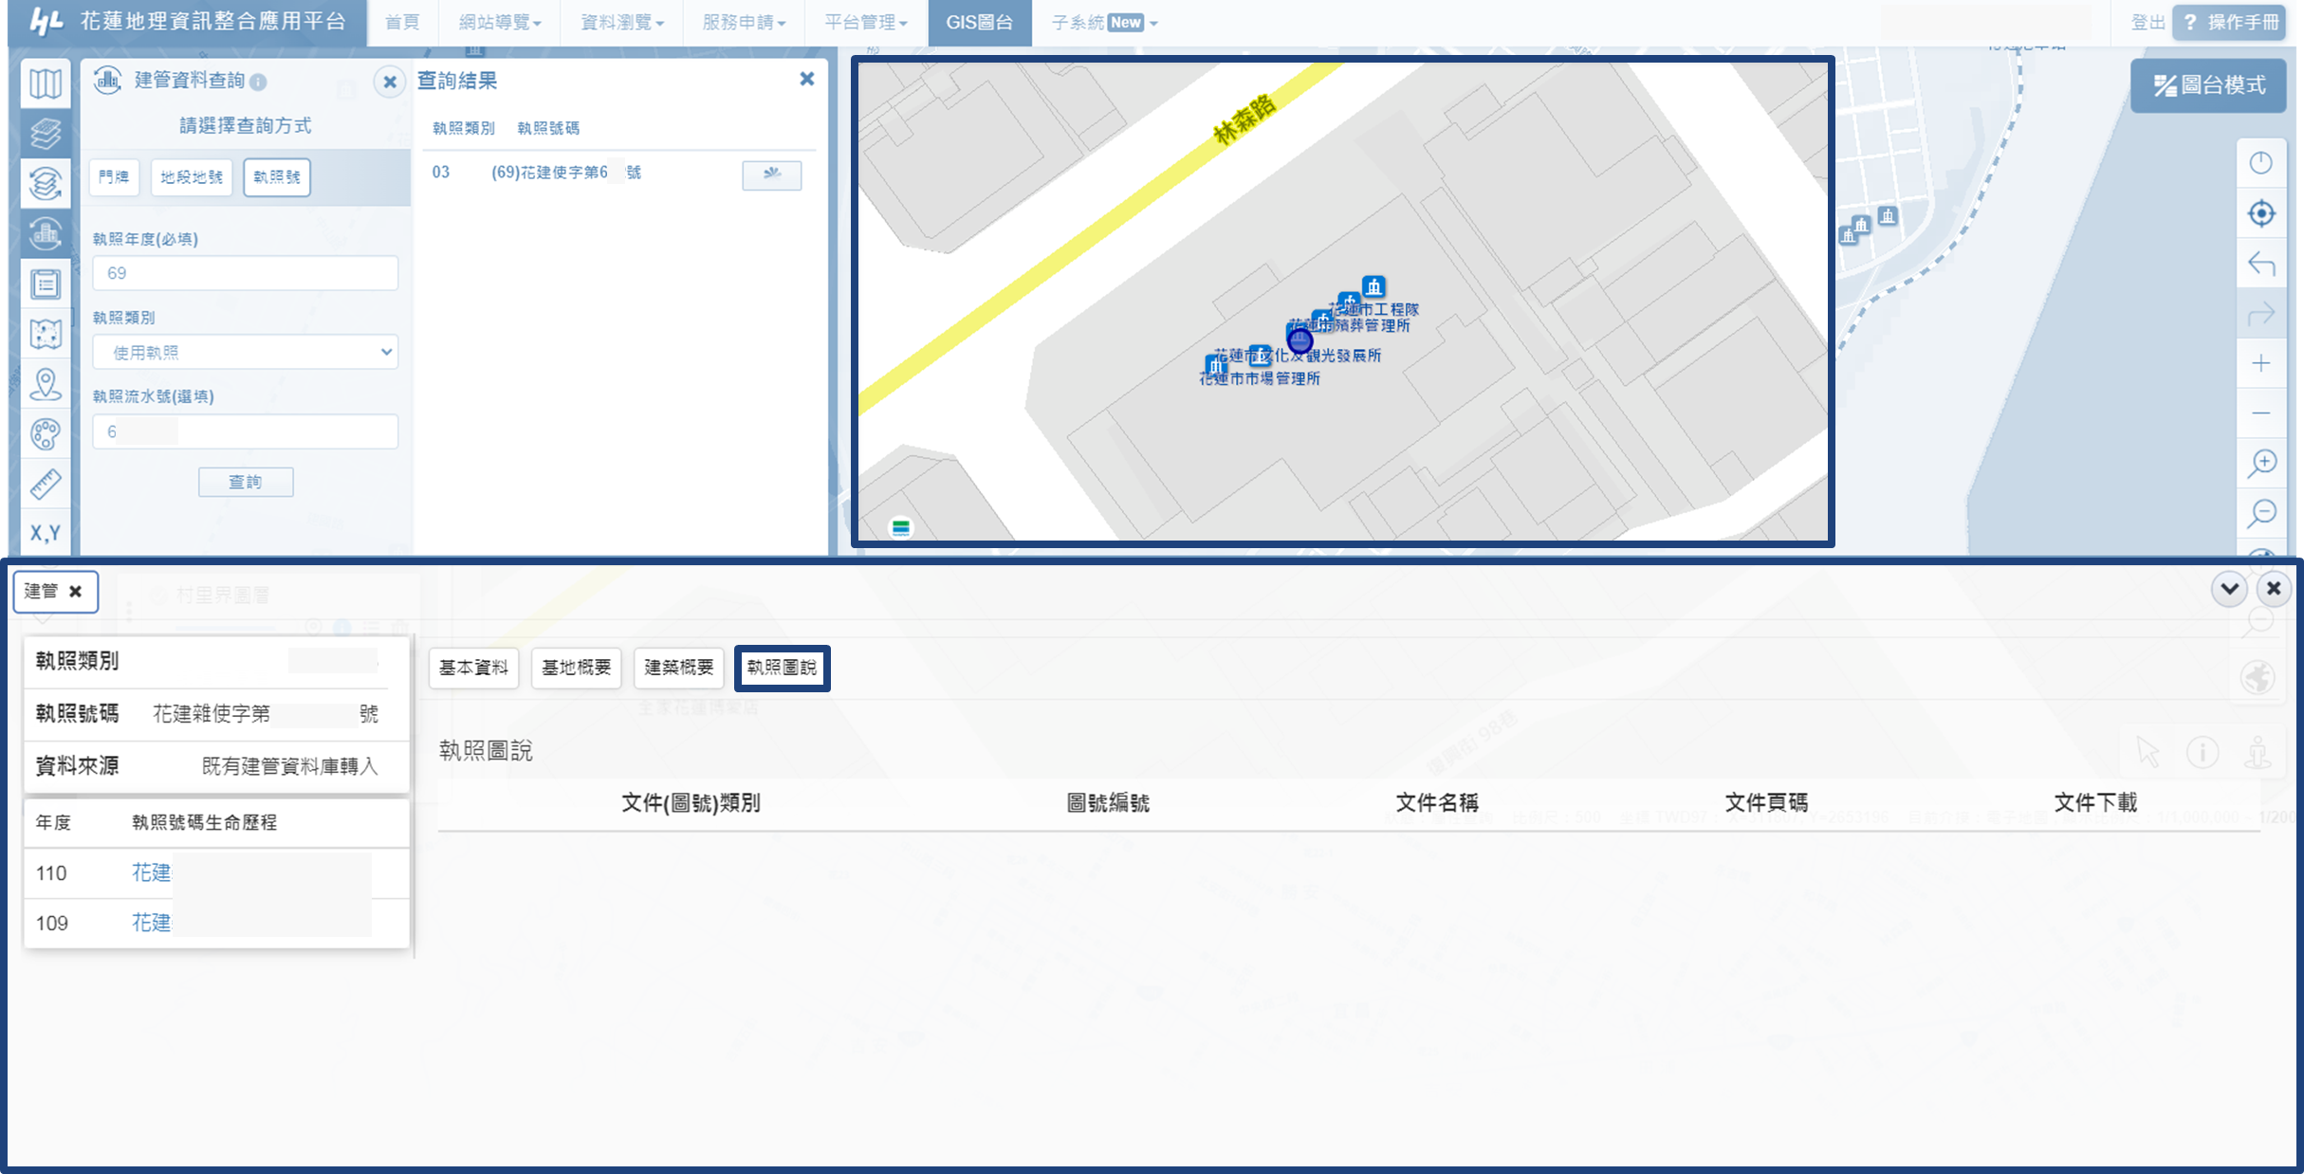Click the magnifier zoom-in icon

(2261, 463)
